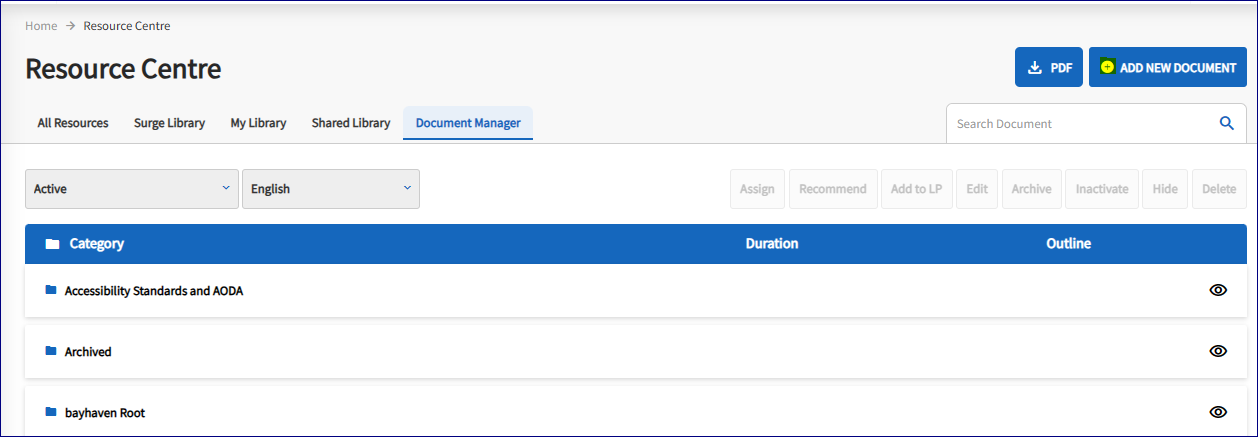Click Resource Centre breadcrumb
The width and height of the screenshot is (1258, 437).
[127, 26]
